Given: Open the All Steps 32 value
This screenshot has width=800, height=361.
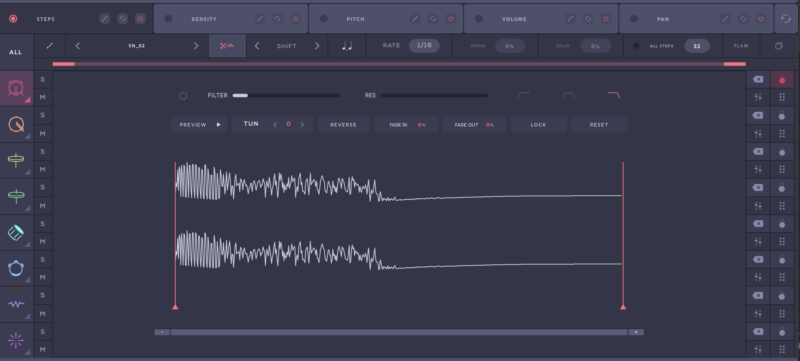Looking at the screenshot, I should click(697, 46).
